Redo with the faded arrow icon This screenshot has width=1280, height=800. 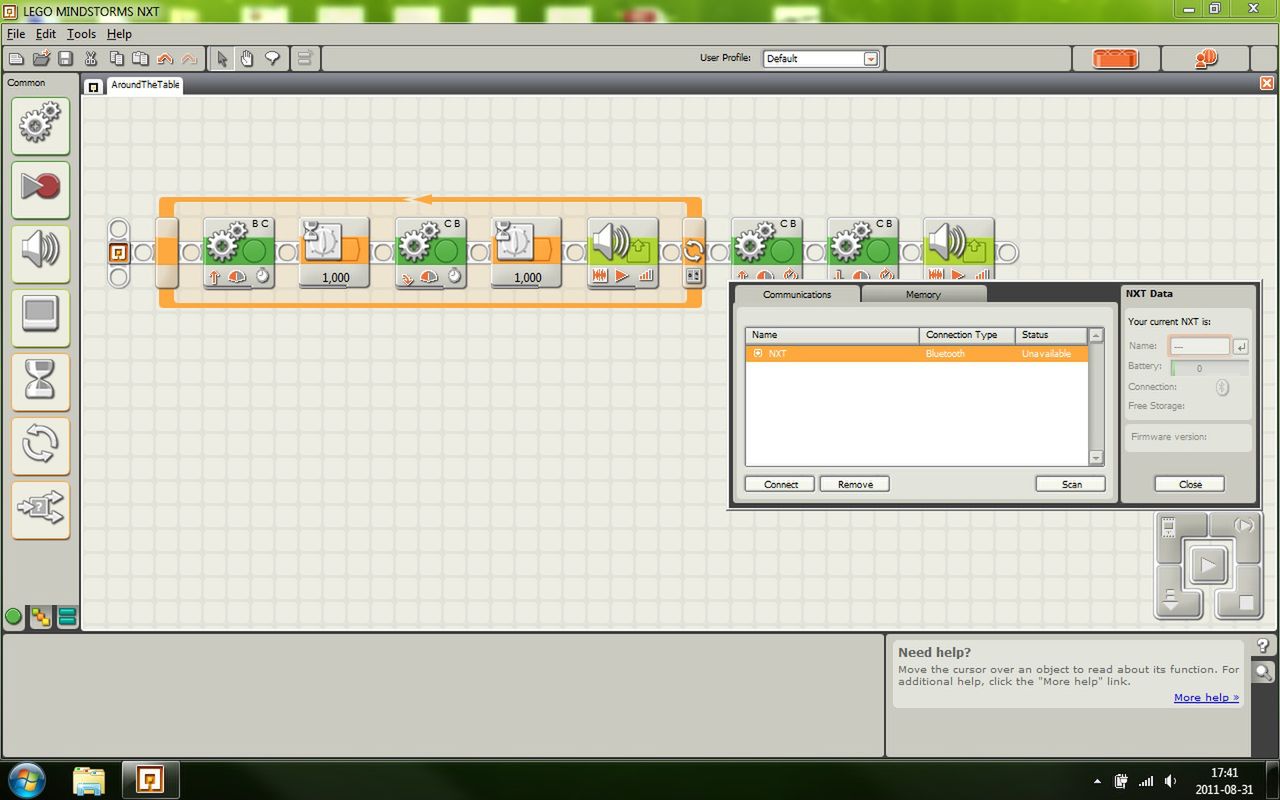190,59
